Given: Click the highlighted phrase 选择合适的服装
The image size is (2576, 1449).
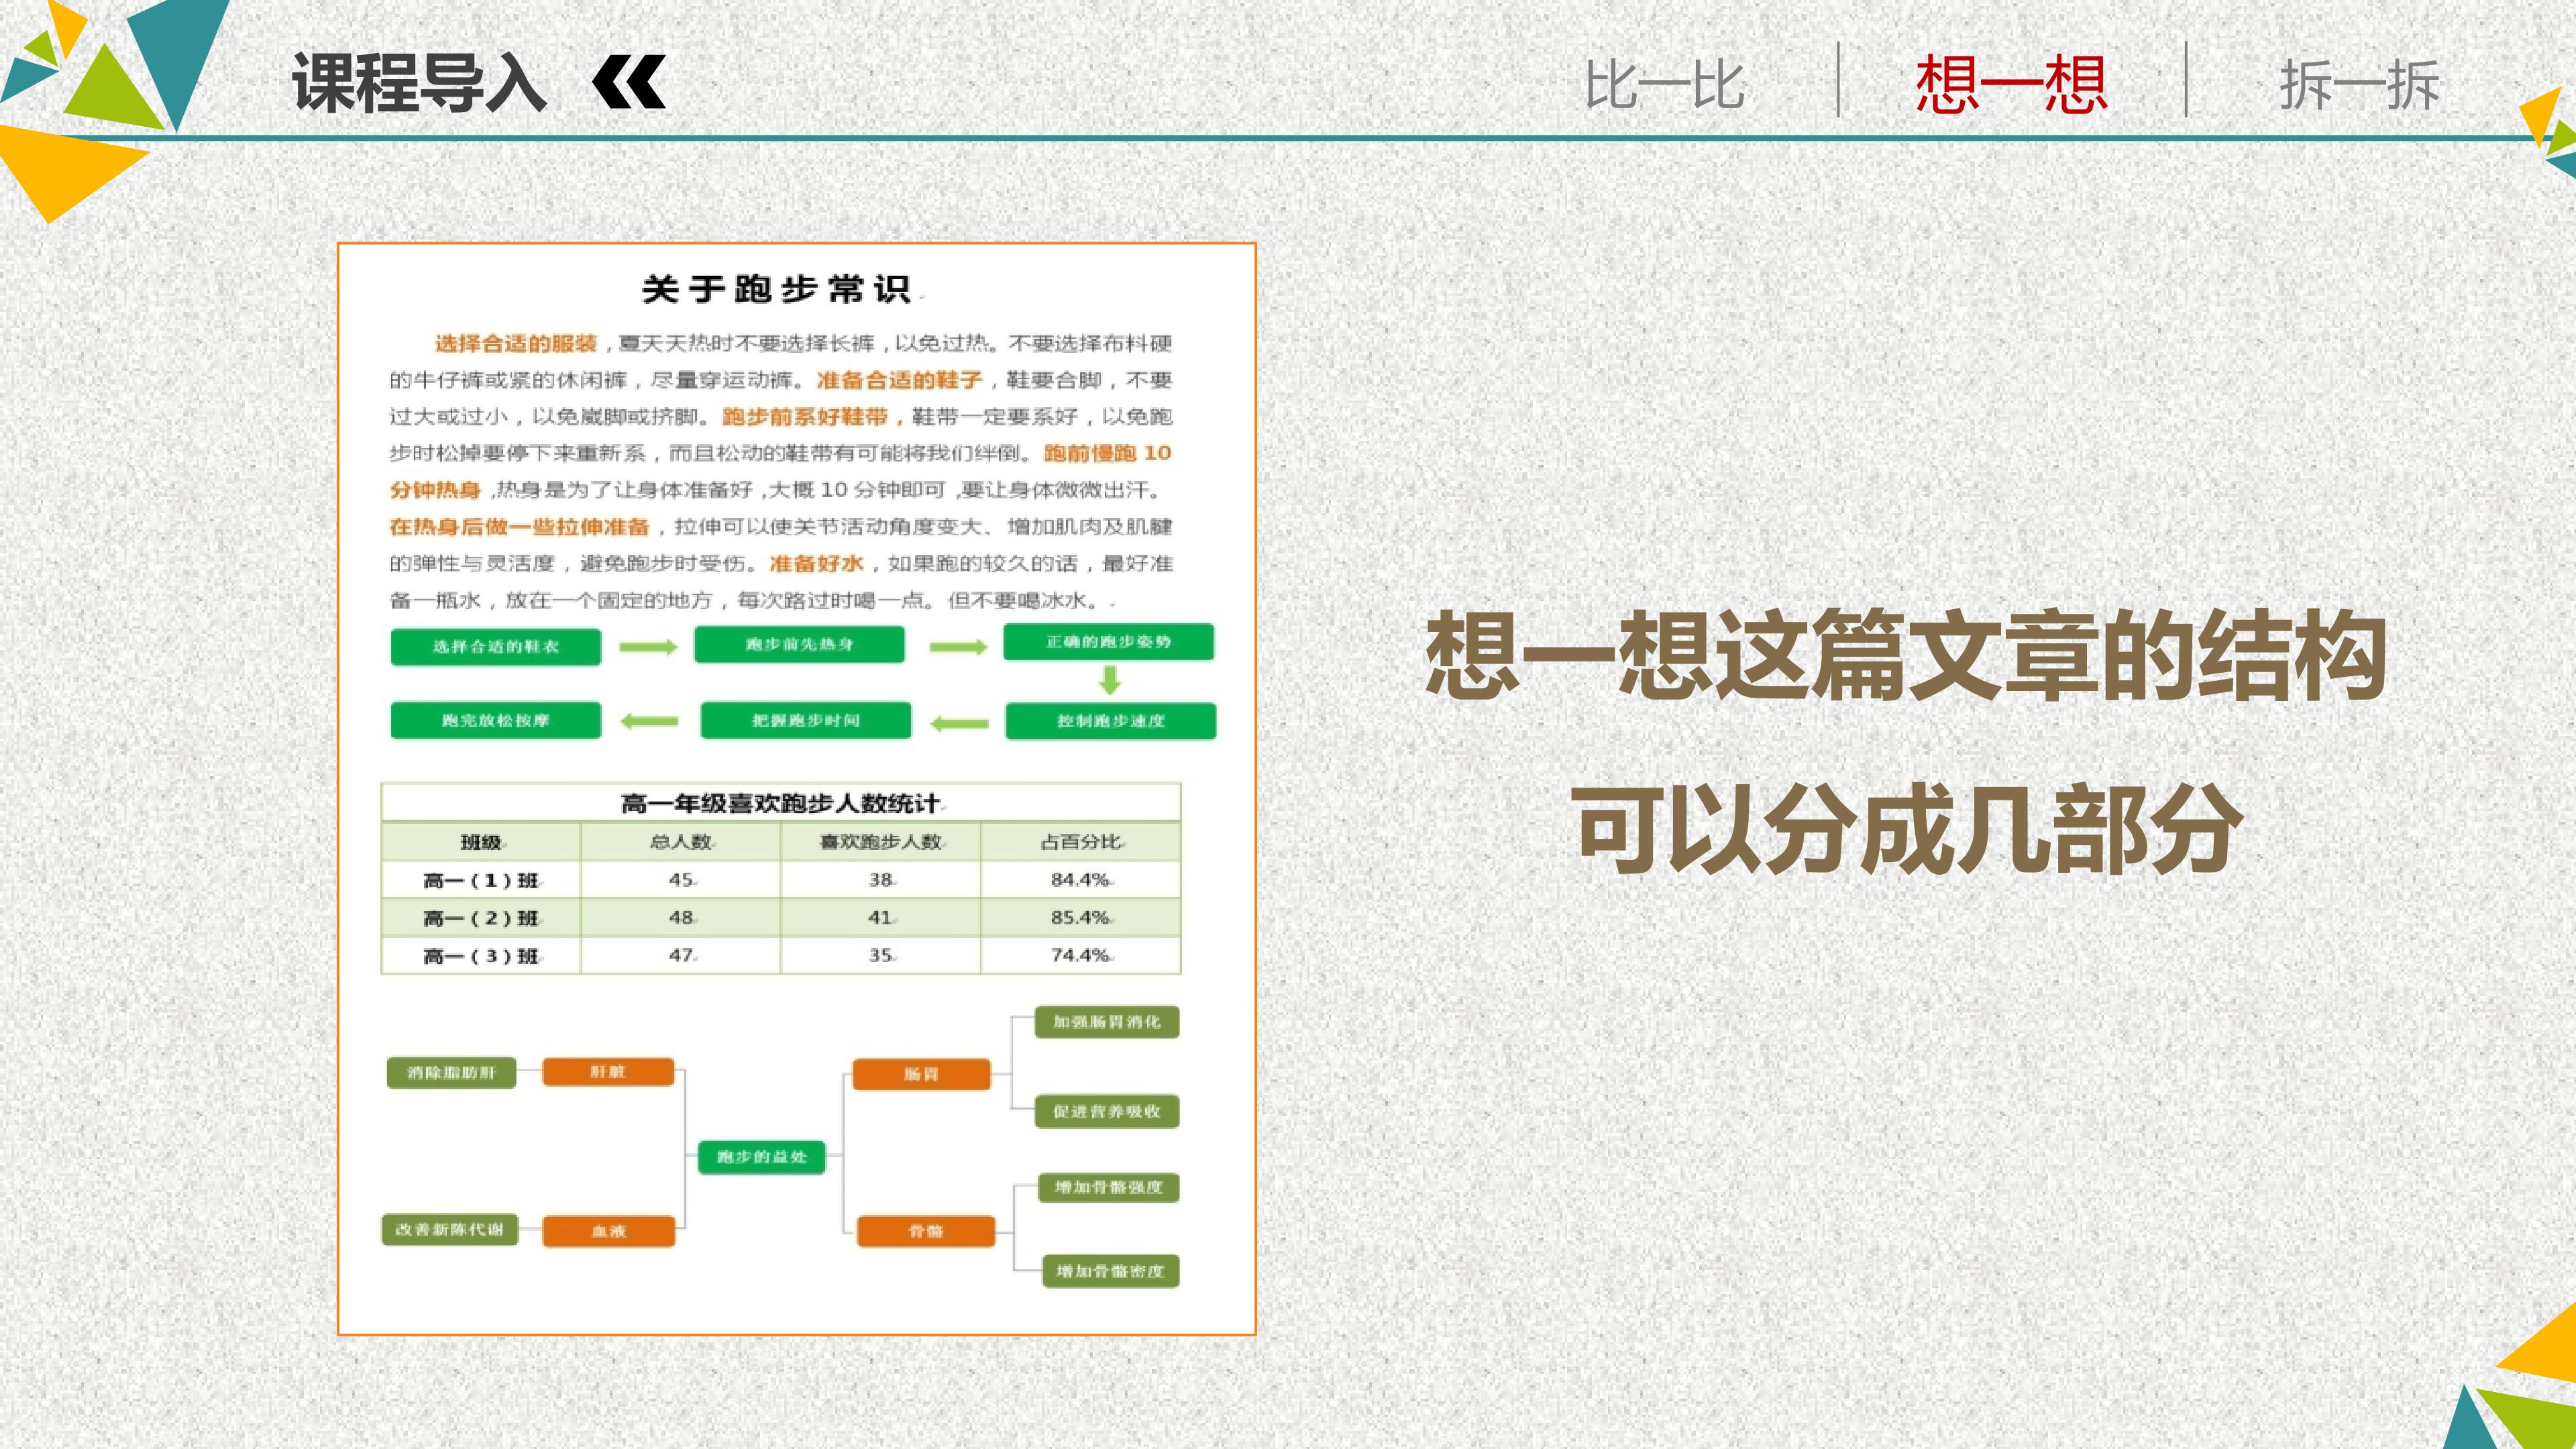Looking at the screenshot, I should tap(516, 343).
